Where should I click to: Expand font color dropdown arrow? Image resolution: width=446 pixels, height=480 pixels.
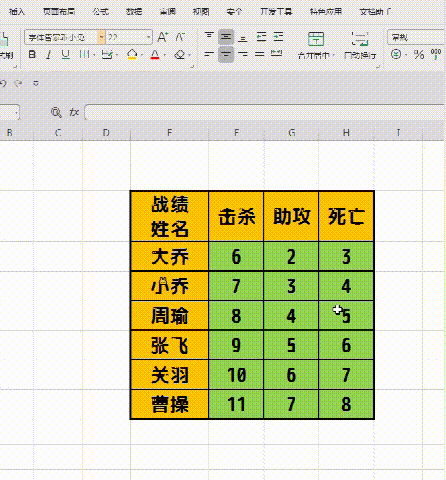[165, 54]
